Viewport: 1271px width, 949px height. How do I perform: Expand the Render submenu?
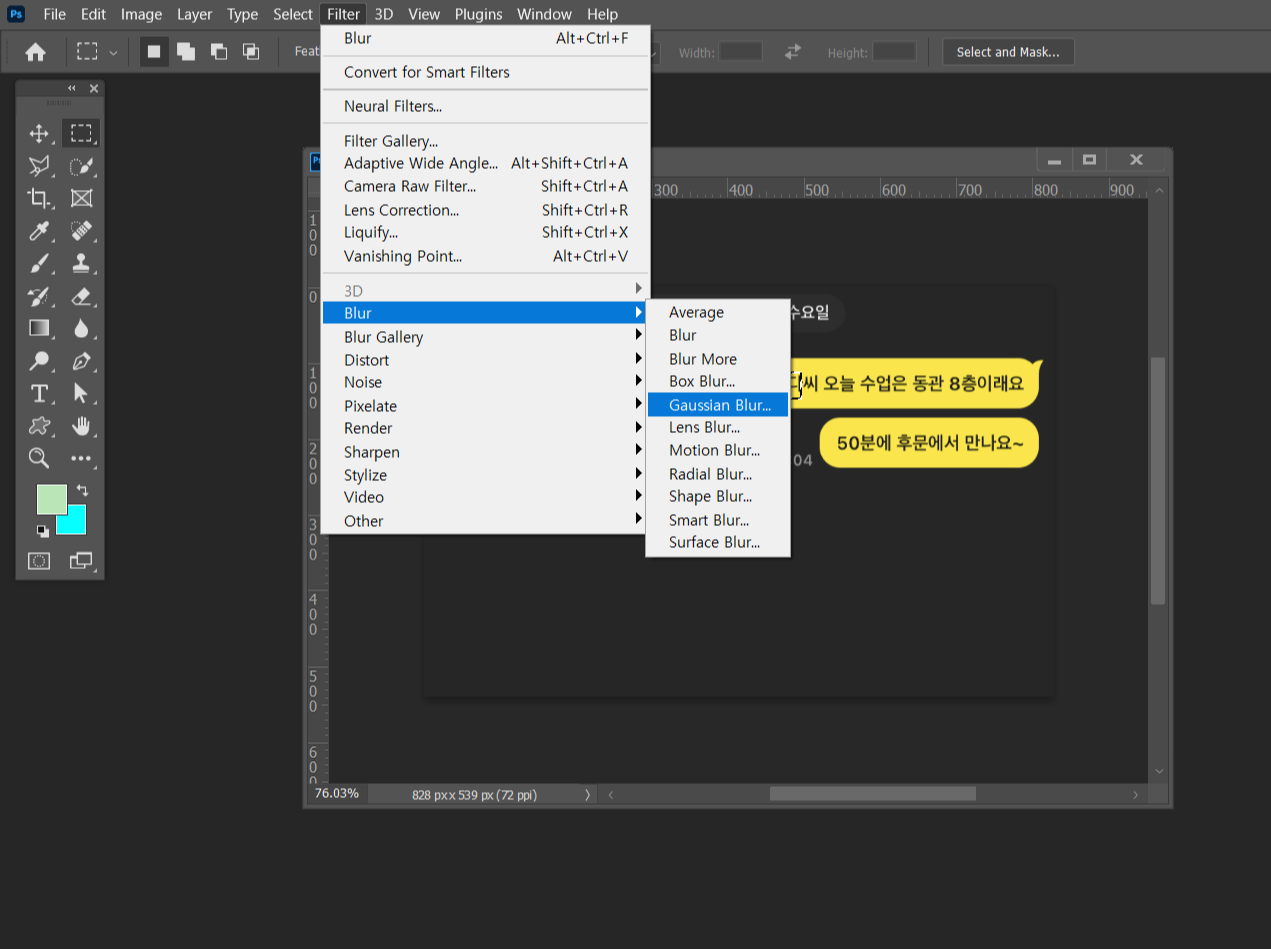pos(484,428)
